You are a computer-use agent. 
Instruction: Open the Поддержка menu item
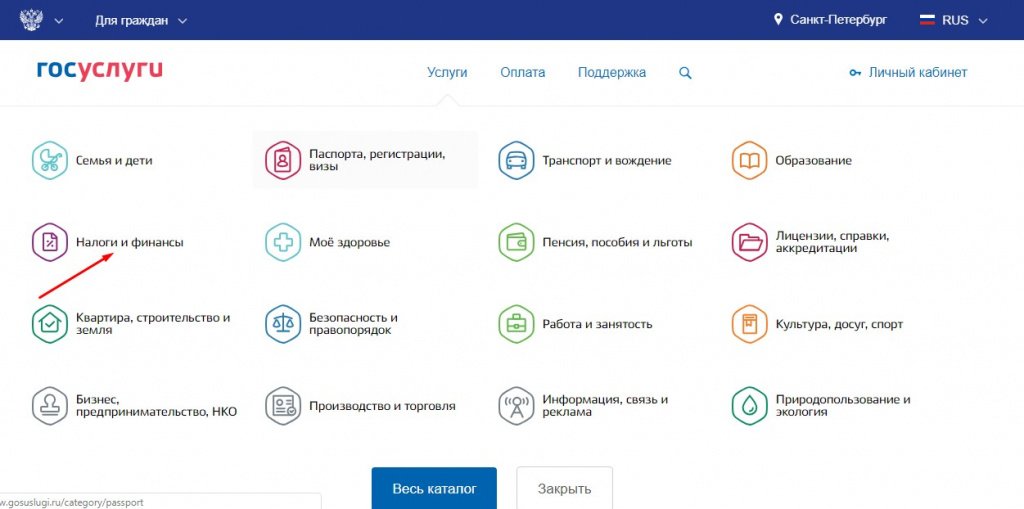pyautogui.click(x=612, y=73)
